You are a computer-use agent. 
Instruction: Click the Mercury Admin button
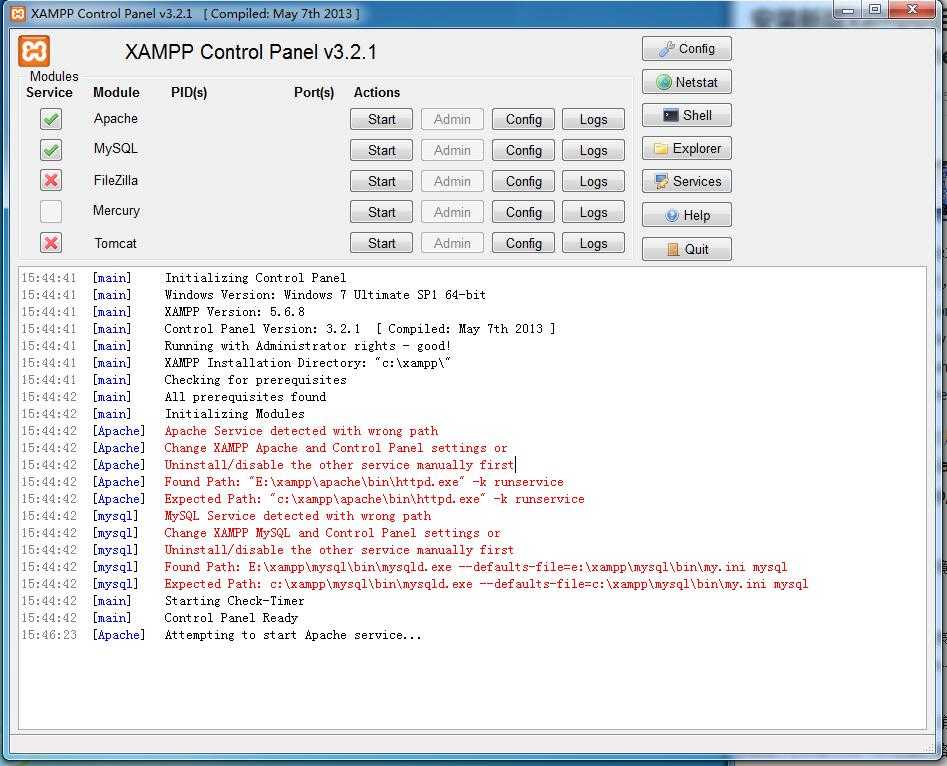(452, 213)
